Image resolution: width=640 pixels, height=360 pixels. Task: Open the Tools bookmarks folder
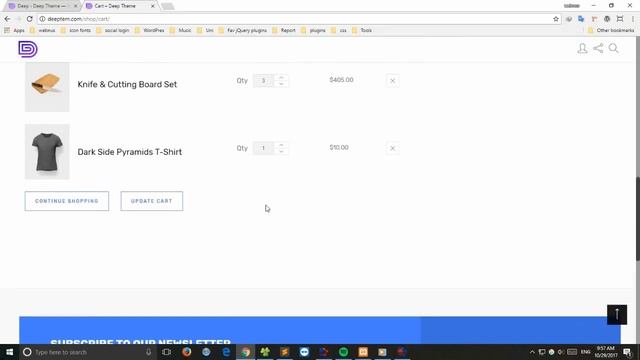point(362,30)
